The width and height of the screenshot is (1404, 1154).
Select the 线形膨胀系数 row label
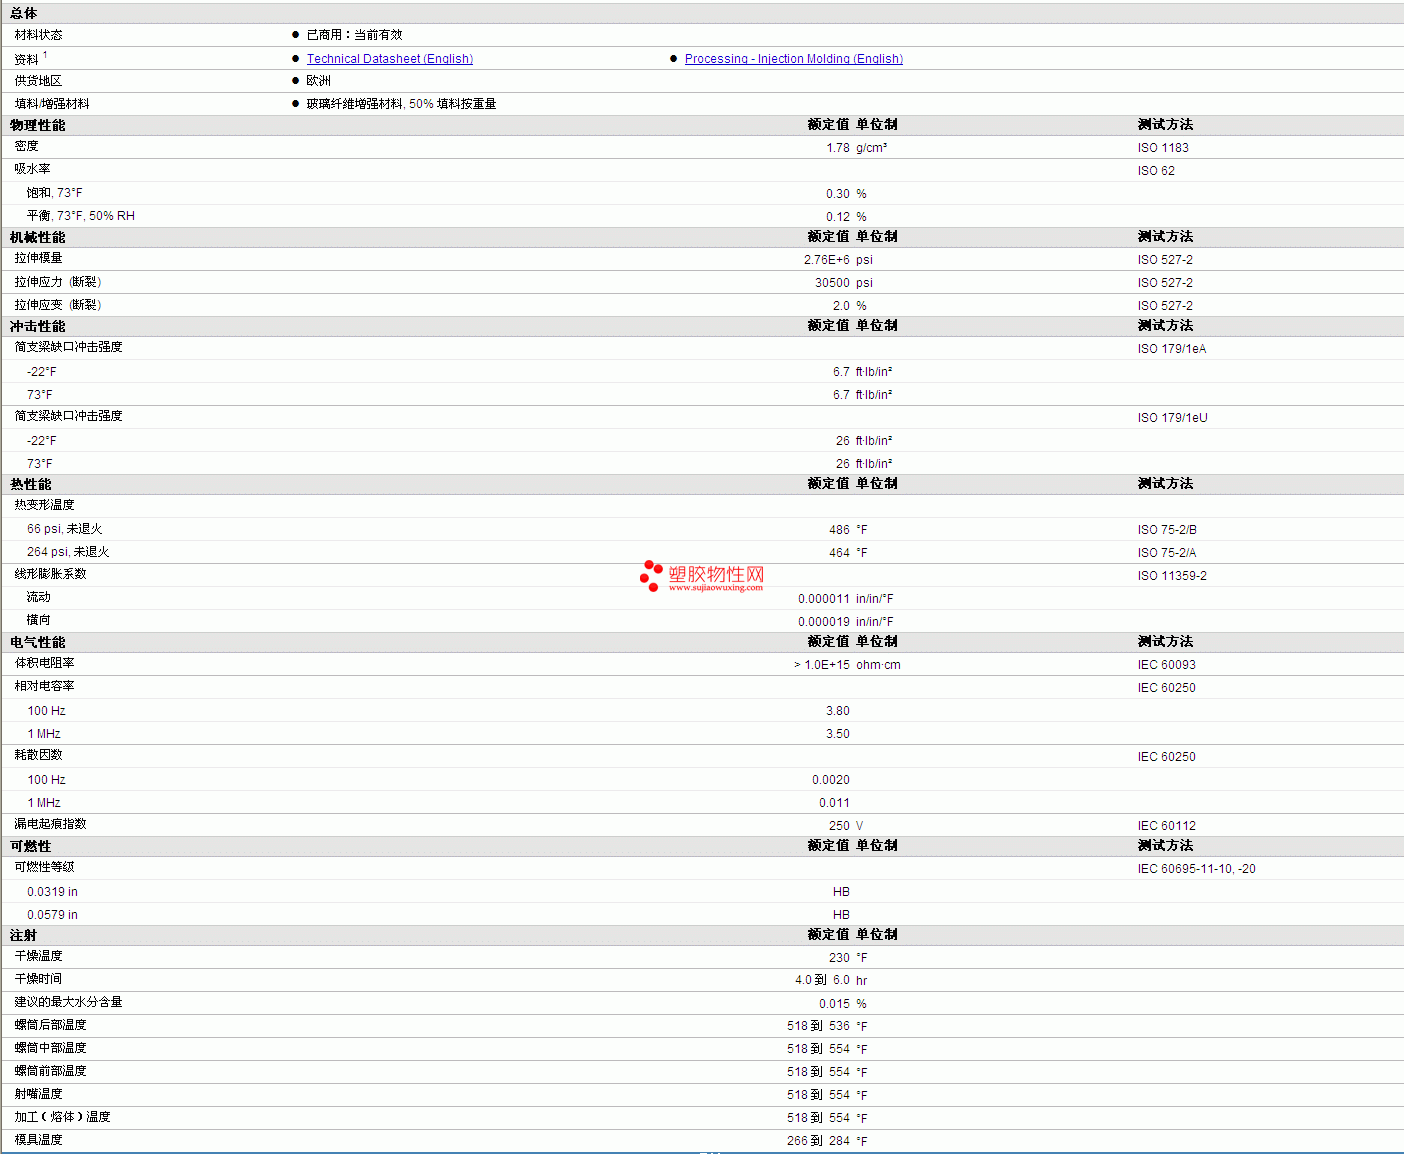pyautogui.click(x=50, y=574)
